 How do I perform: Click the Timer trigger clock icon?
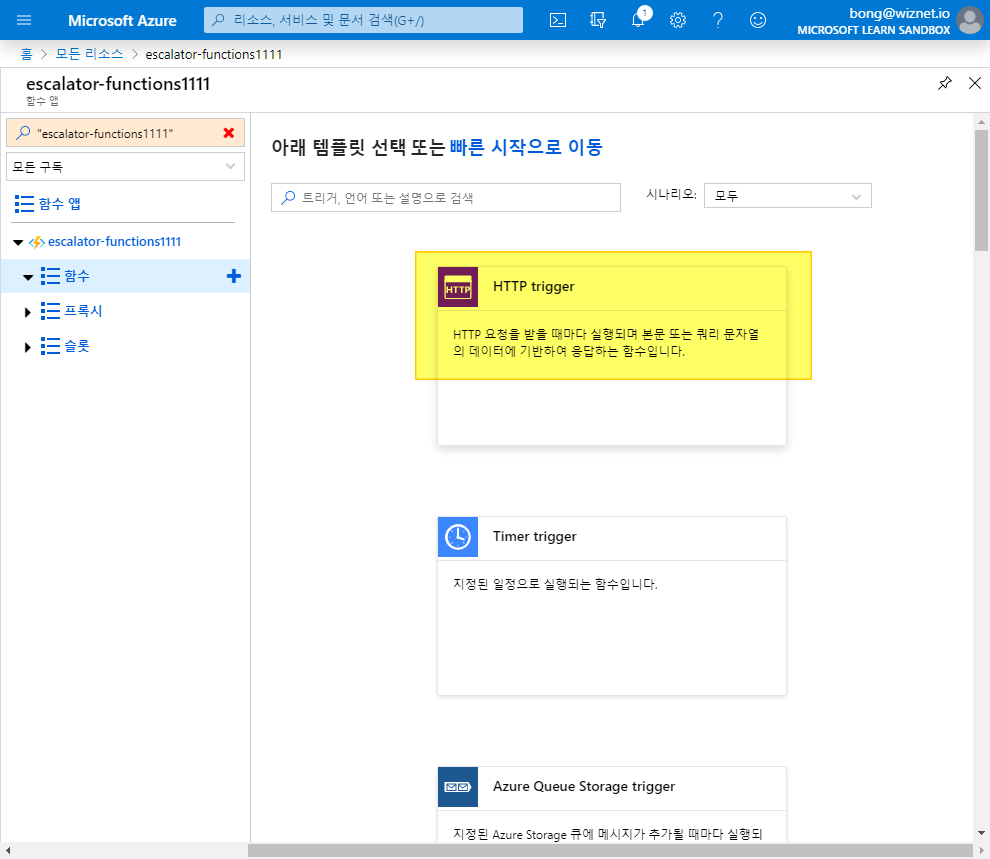click(x=458, y=537)
